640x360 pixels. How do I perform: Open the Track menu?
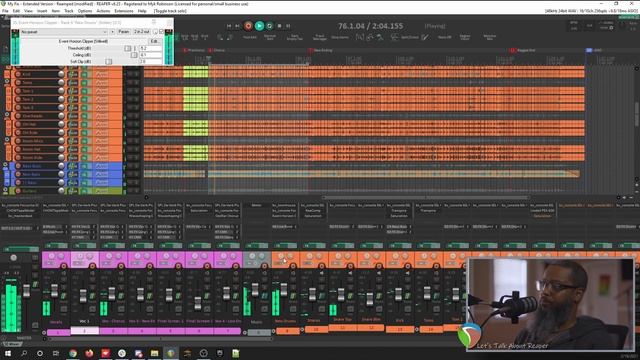point(69,11)
